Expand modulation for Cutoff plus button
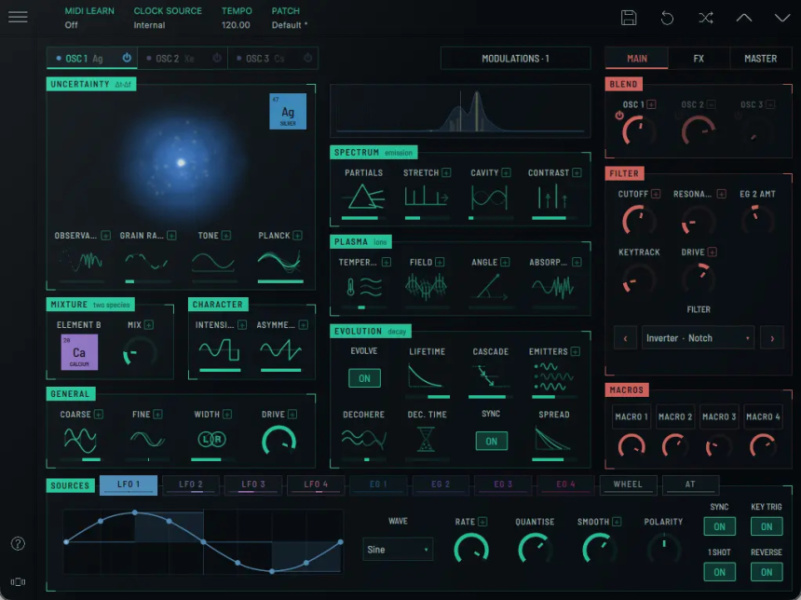This screenshot has width=801, height=600. 655,194
